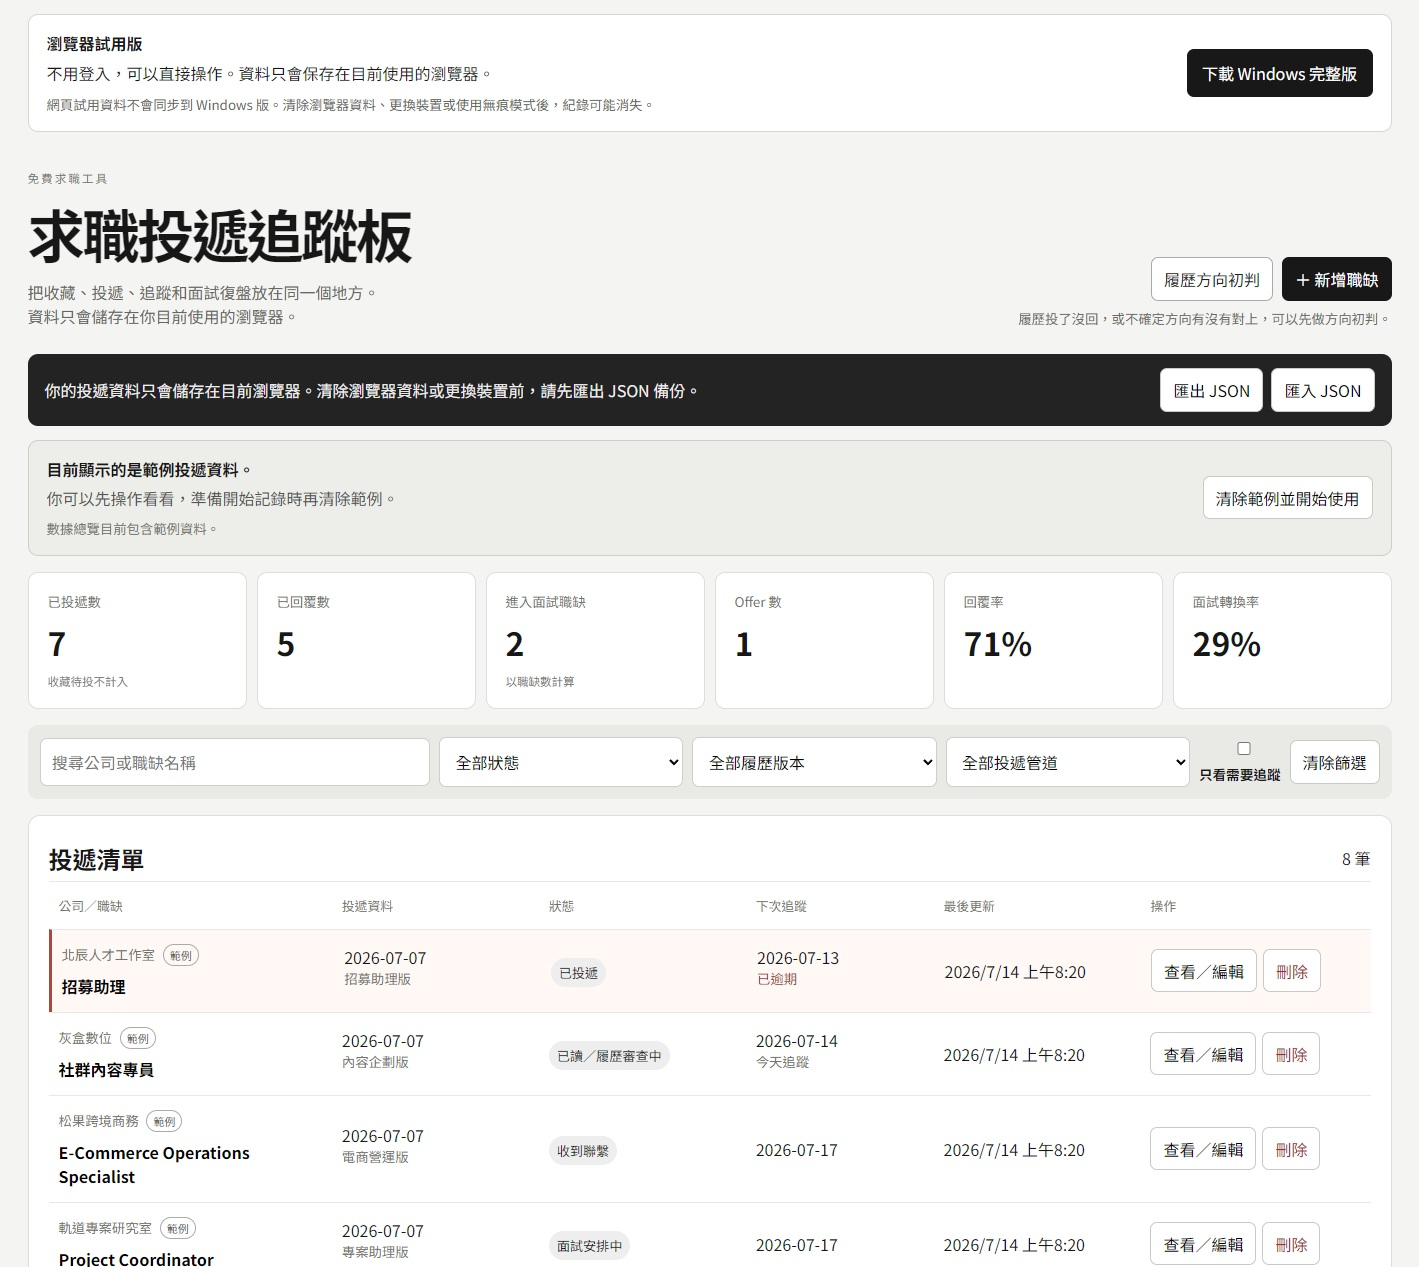Click the 範例 tag beside 北辰人才工作室
Screen dimensions: 1419x1267
coord(181,955)
